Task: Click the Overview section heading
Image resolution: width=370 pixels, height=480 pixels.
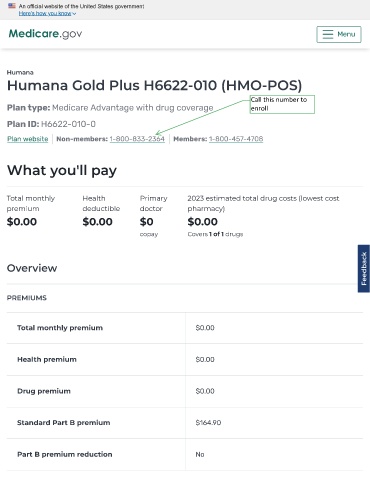Action: point(32,268)
